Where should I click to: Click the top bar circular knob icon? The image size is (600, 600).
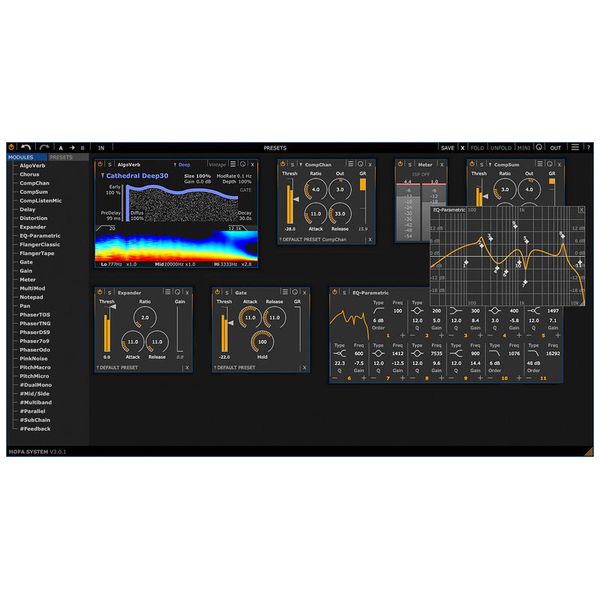click(x=539, y=147)
